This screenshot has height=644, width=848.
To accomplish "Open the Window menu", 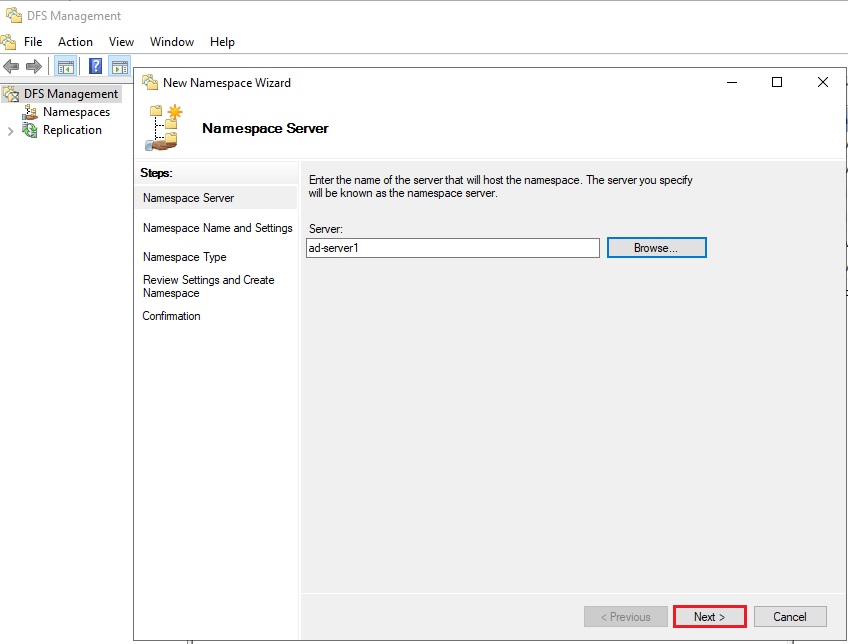I will pos(171,42).
